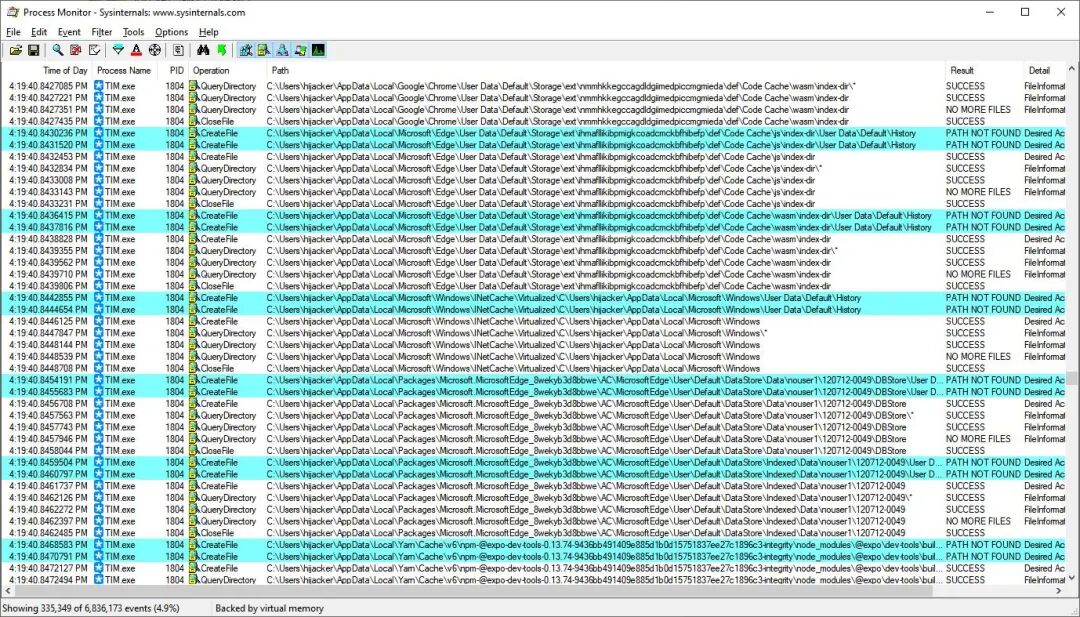Click the Process Name column header
This screenshot has height=617, width=1080.
coord(124,70)
